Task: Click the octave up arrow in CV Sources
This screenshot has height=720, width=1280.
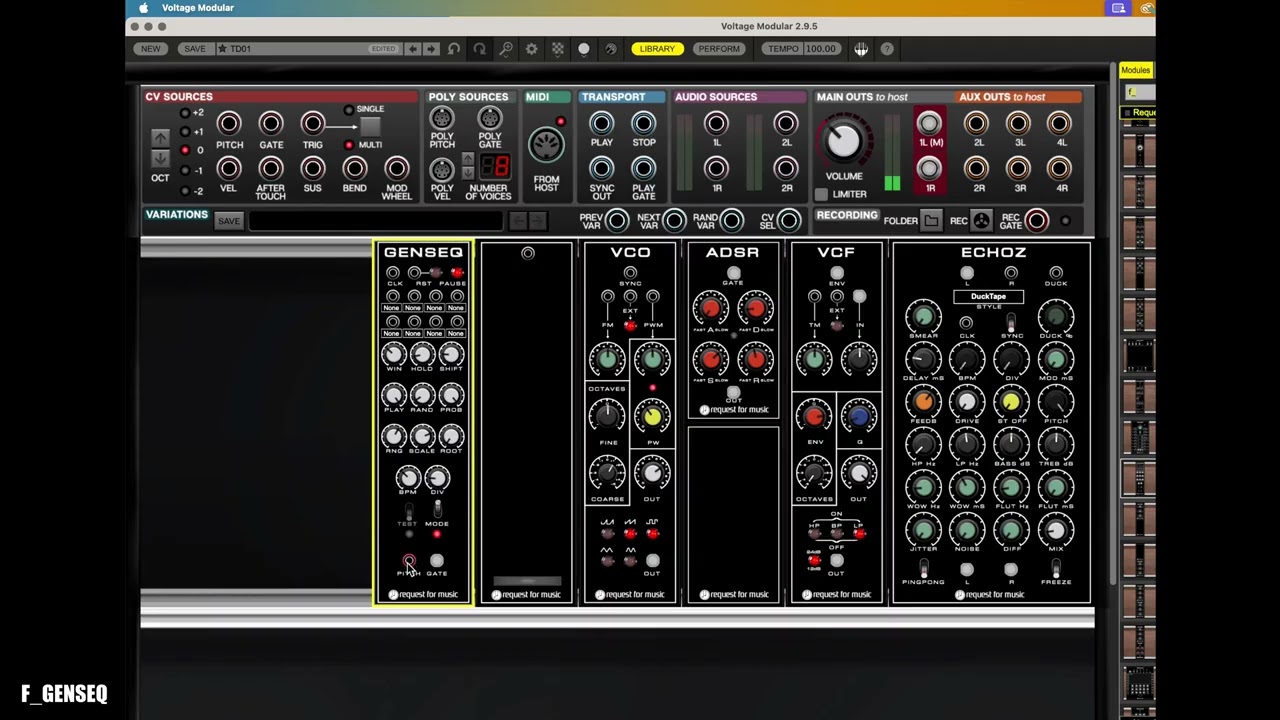Action: pos(160,137)
